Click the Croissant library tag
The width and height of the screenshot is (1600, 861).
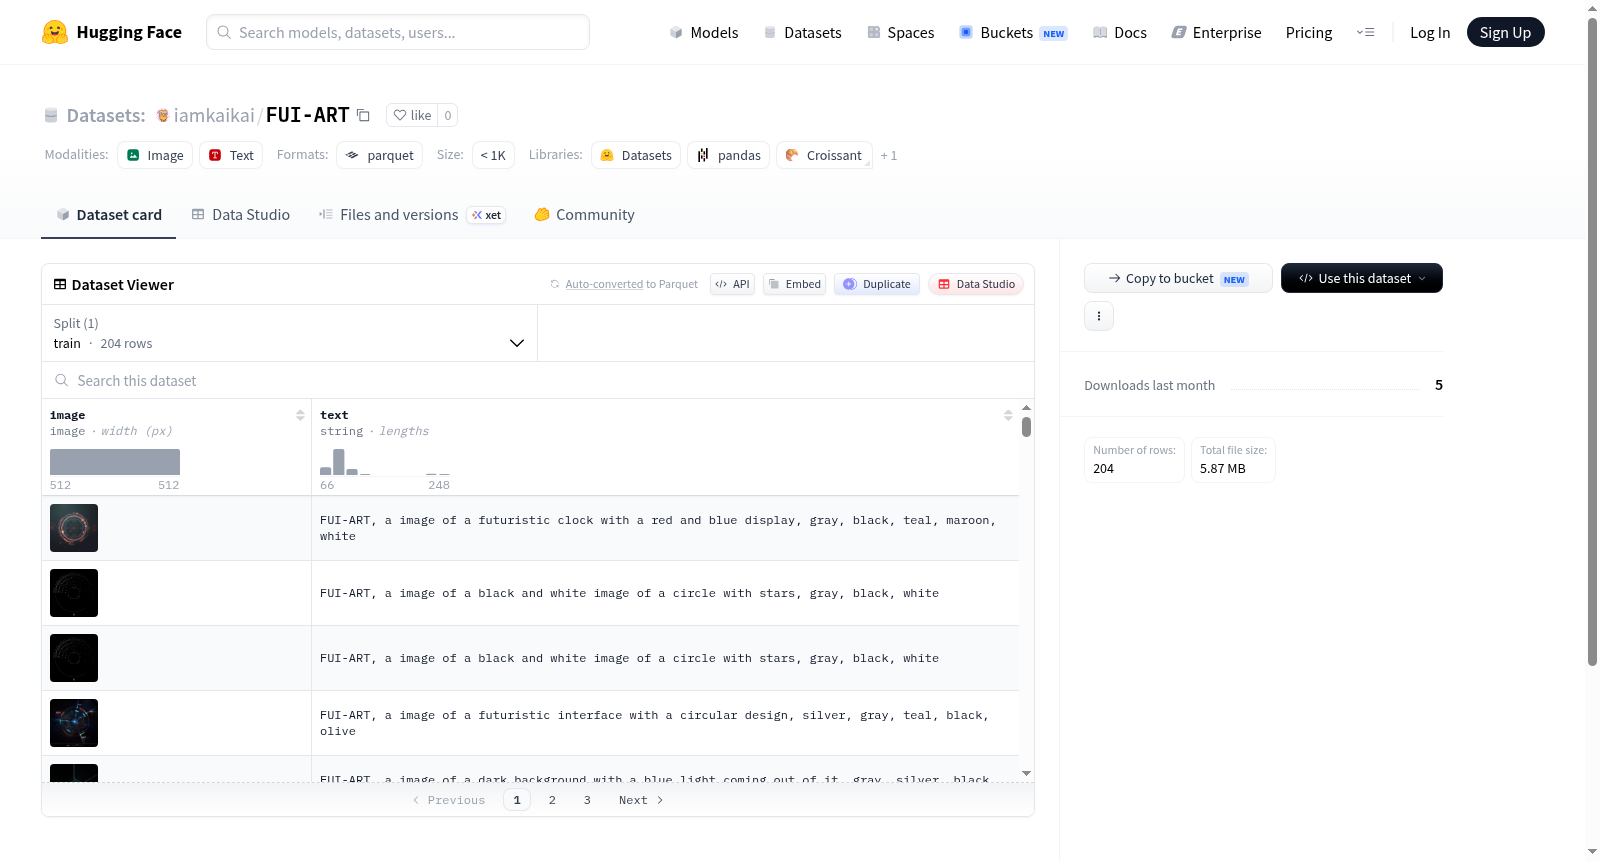click(824, 155)
